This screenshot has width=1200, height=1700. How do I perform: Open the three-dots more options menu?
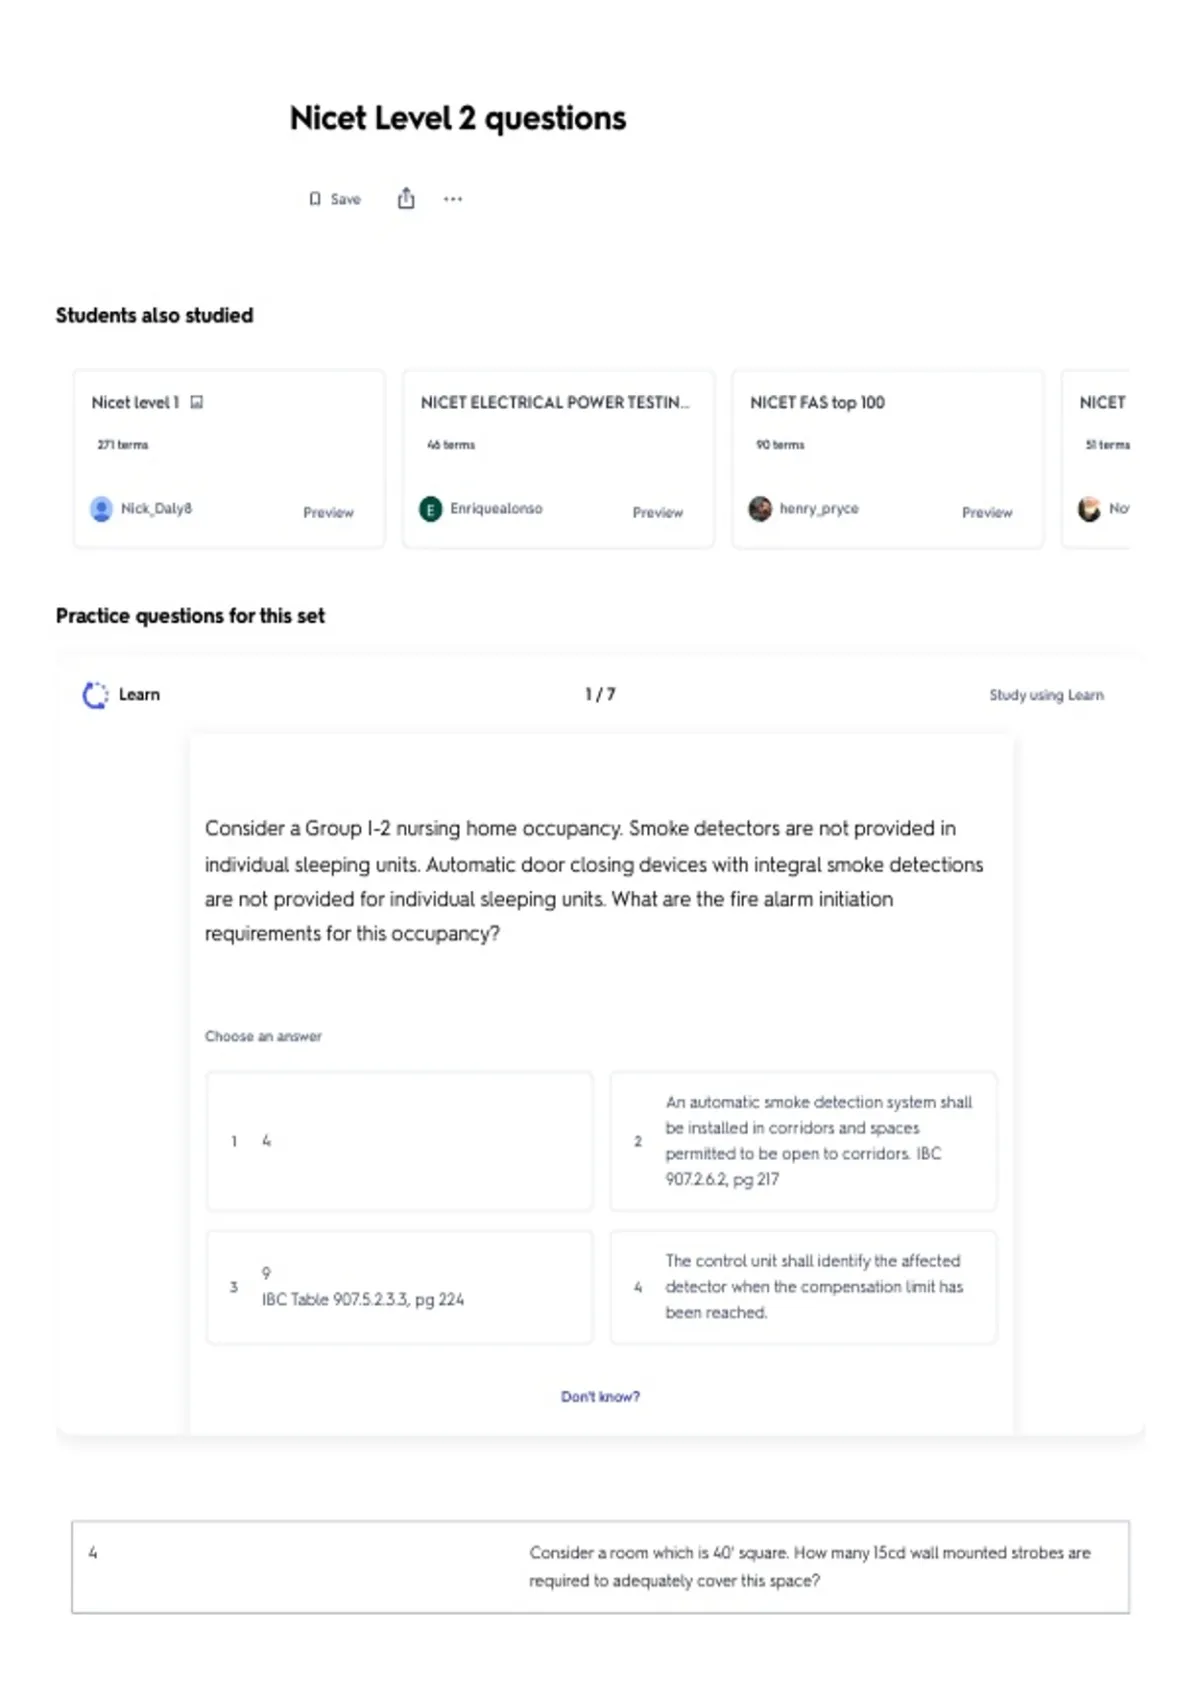[x=453, y=199]
